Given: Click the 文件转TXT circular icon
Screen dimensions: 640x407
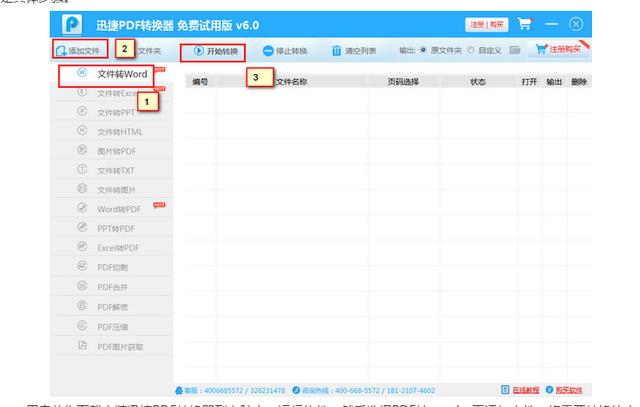Looking at the screenshot, I should [x=82, y=169].
